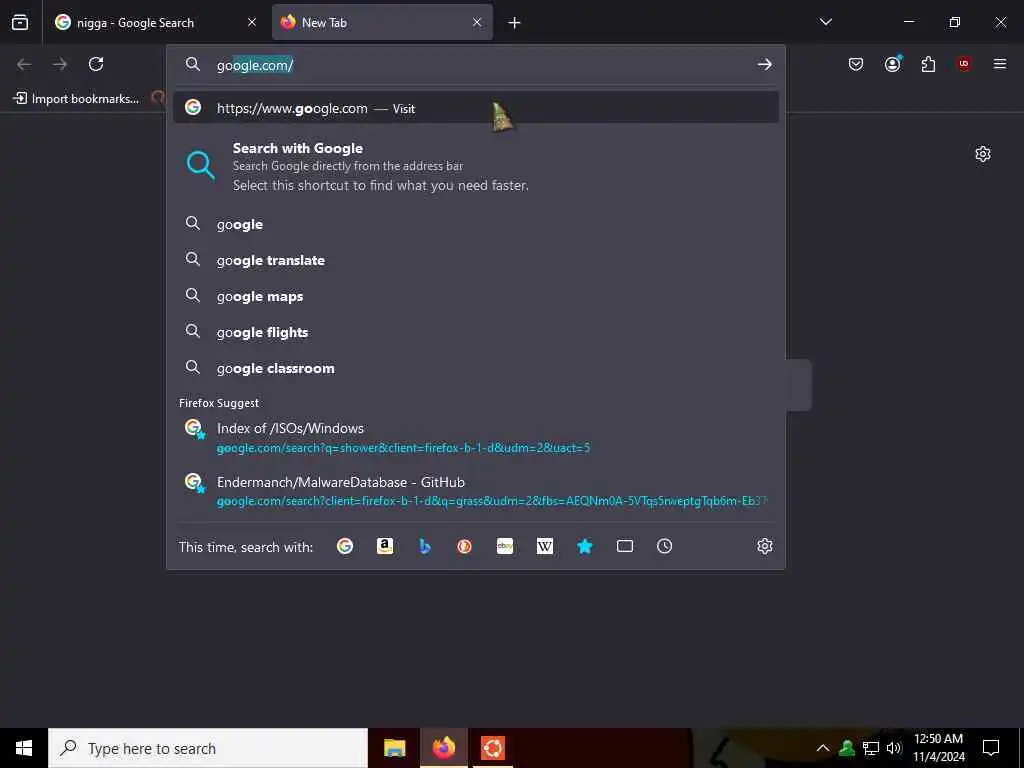The height and width of the screenshot is (768, 1024).
Task: Choose 'google translate' suggestion
Action: (x=476, y=260)
